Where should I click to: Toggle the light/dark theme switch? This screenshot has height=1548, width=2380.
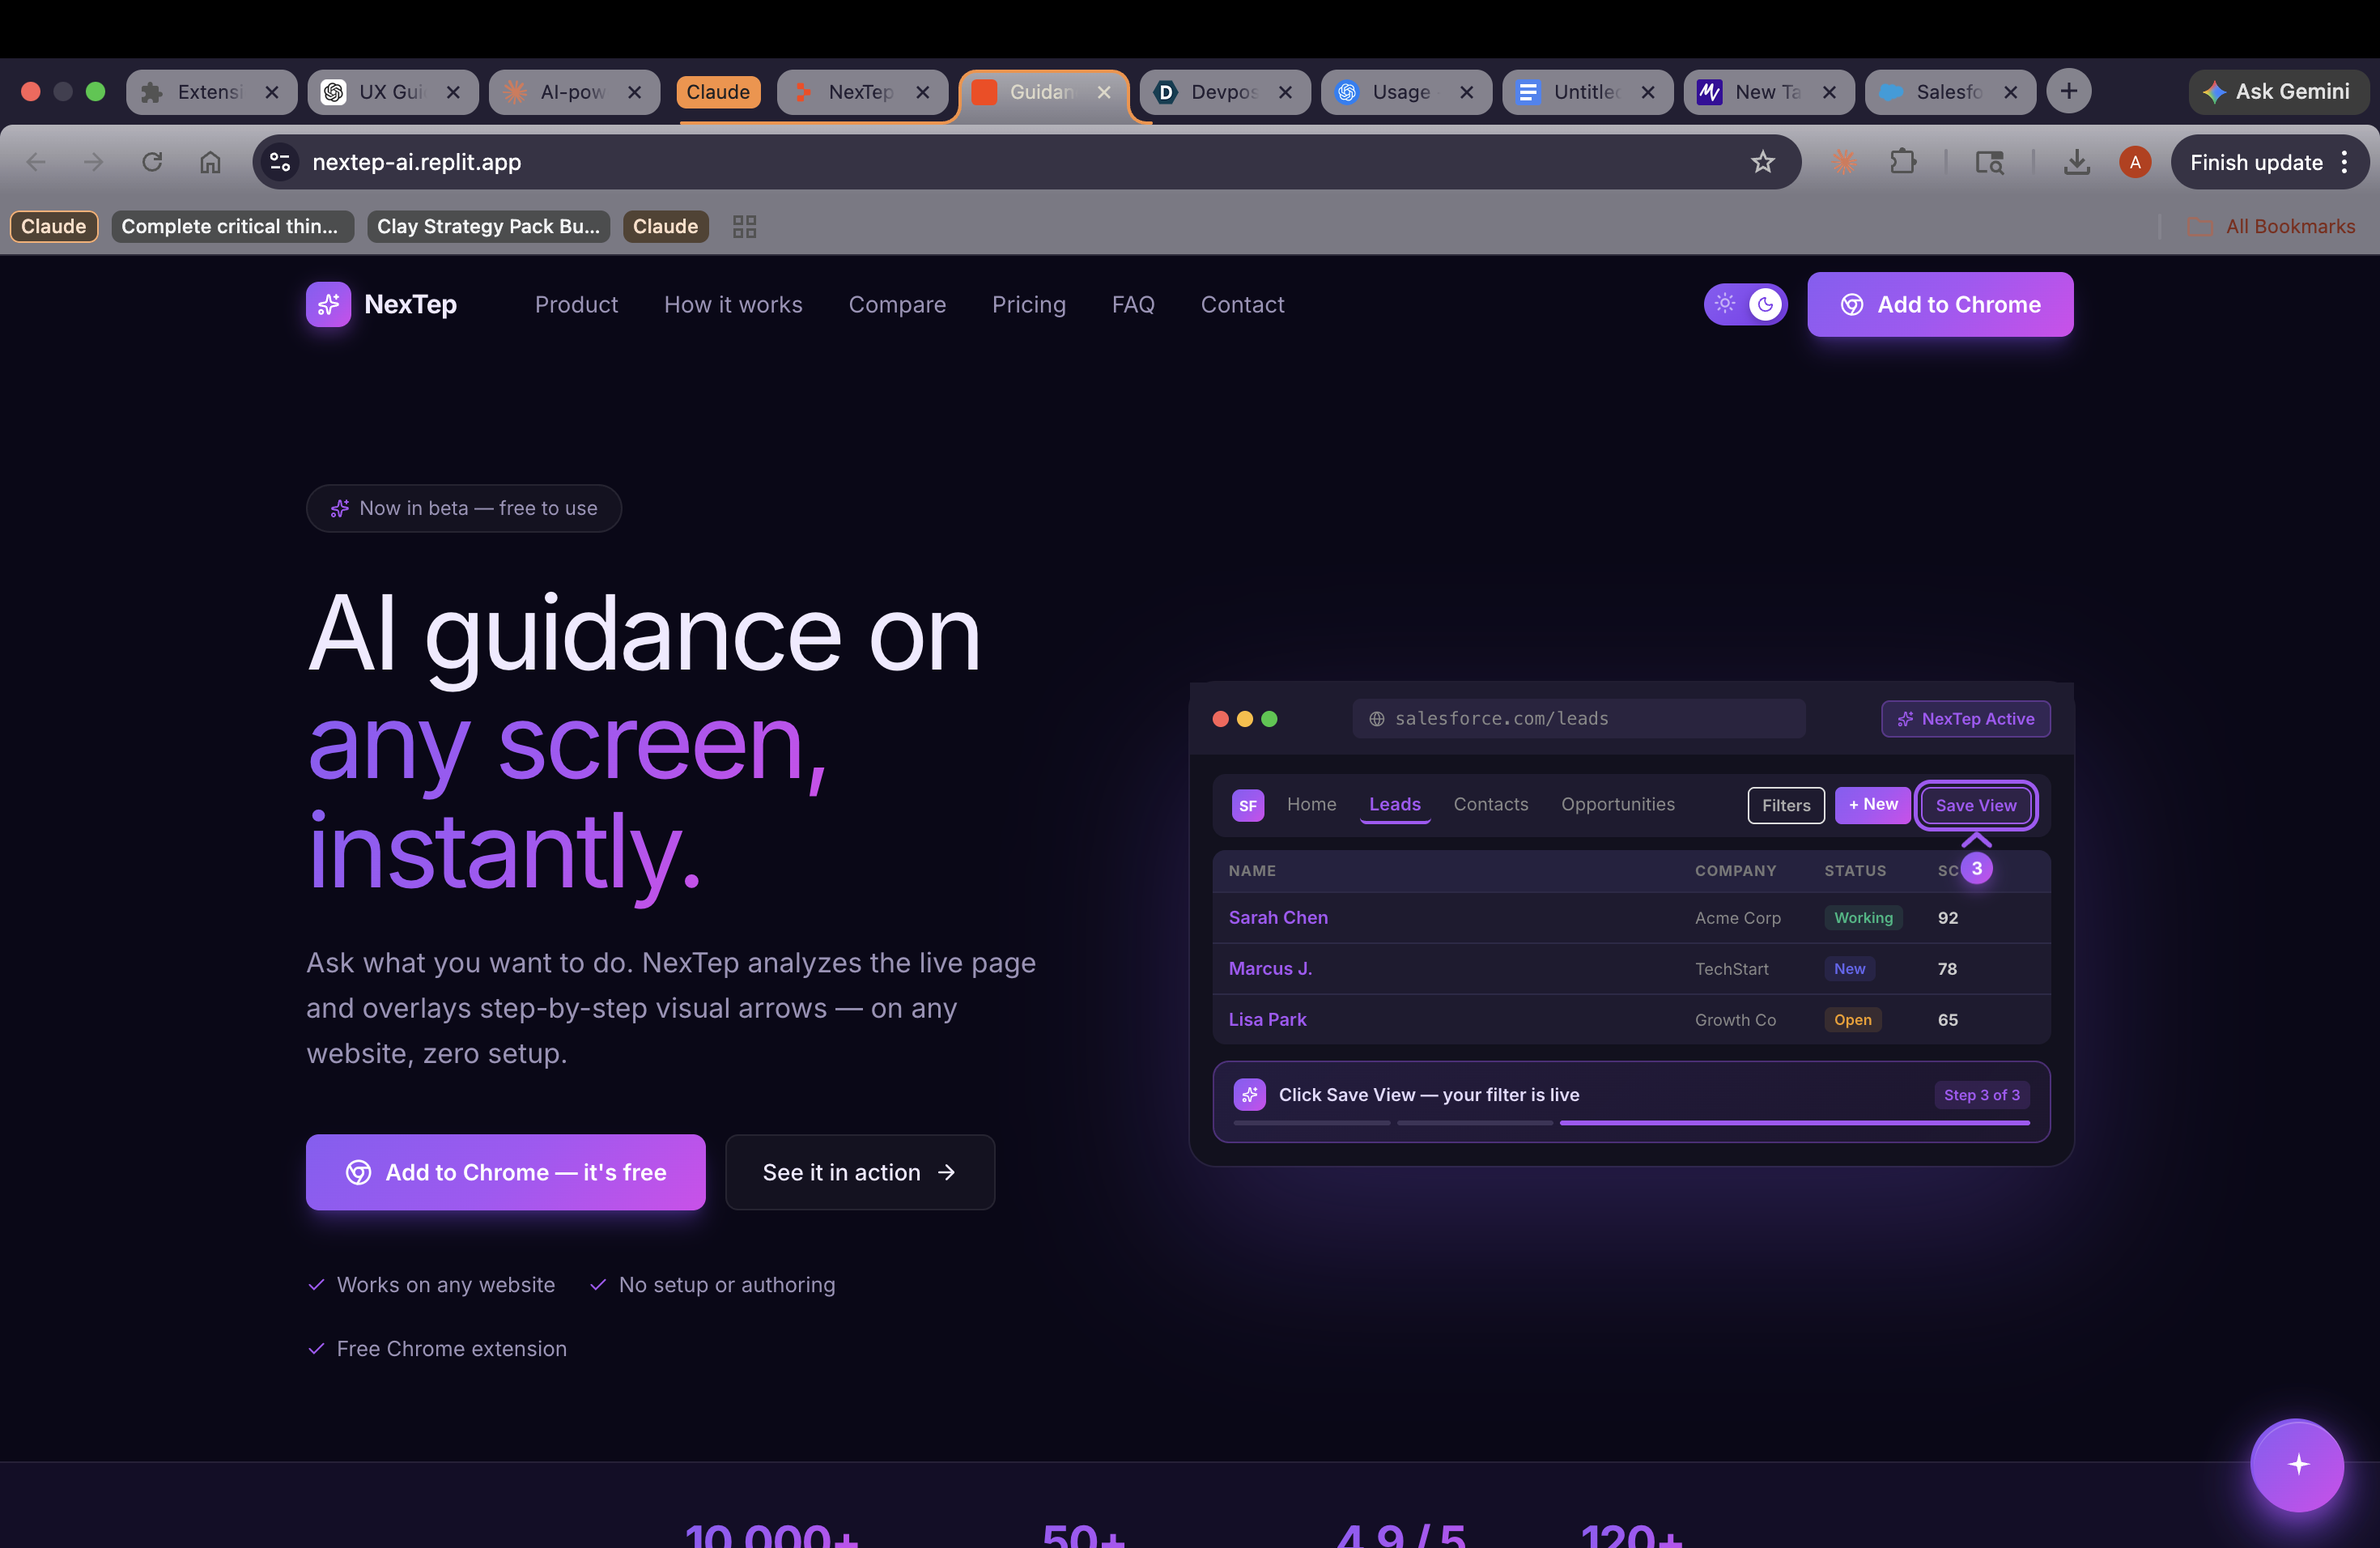coord(1745,304)
